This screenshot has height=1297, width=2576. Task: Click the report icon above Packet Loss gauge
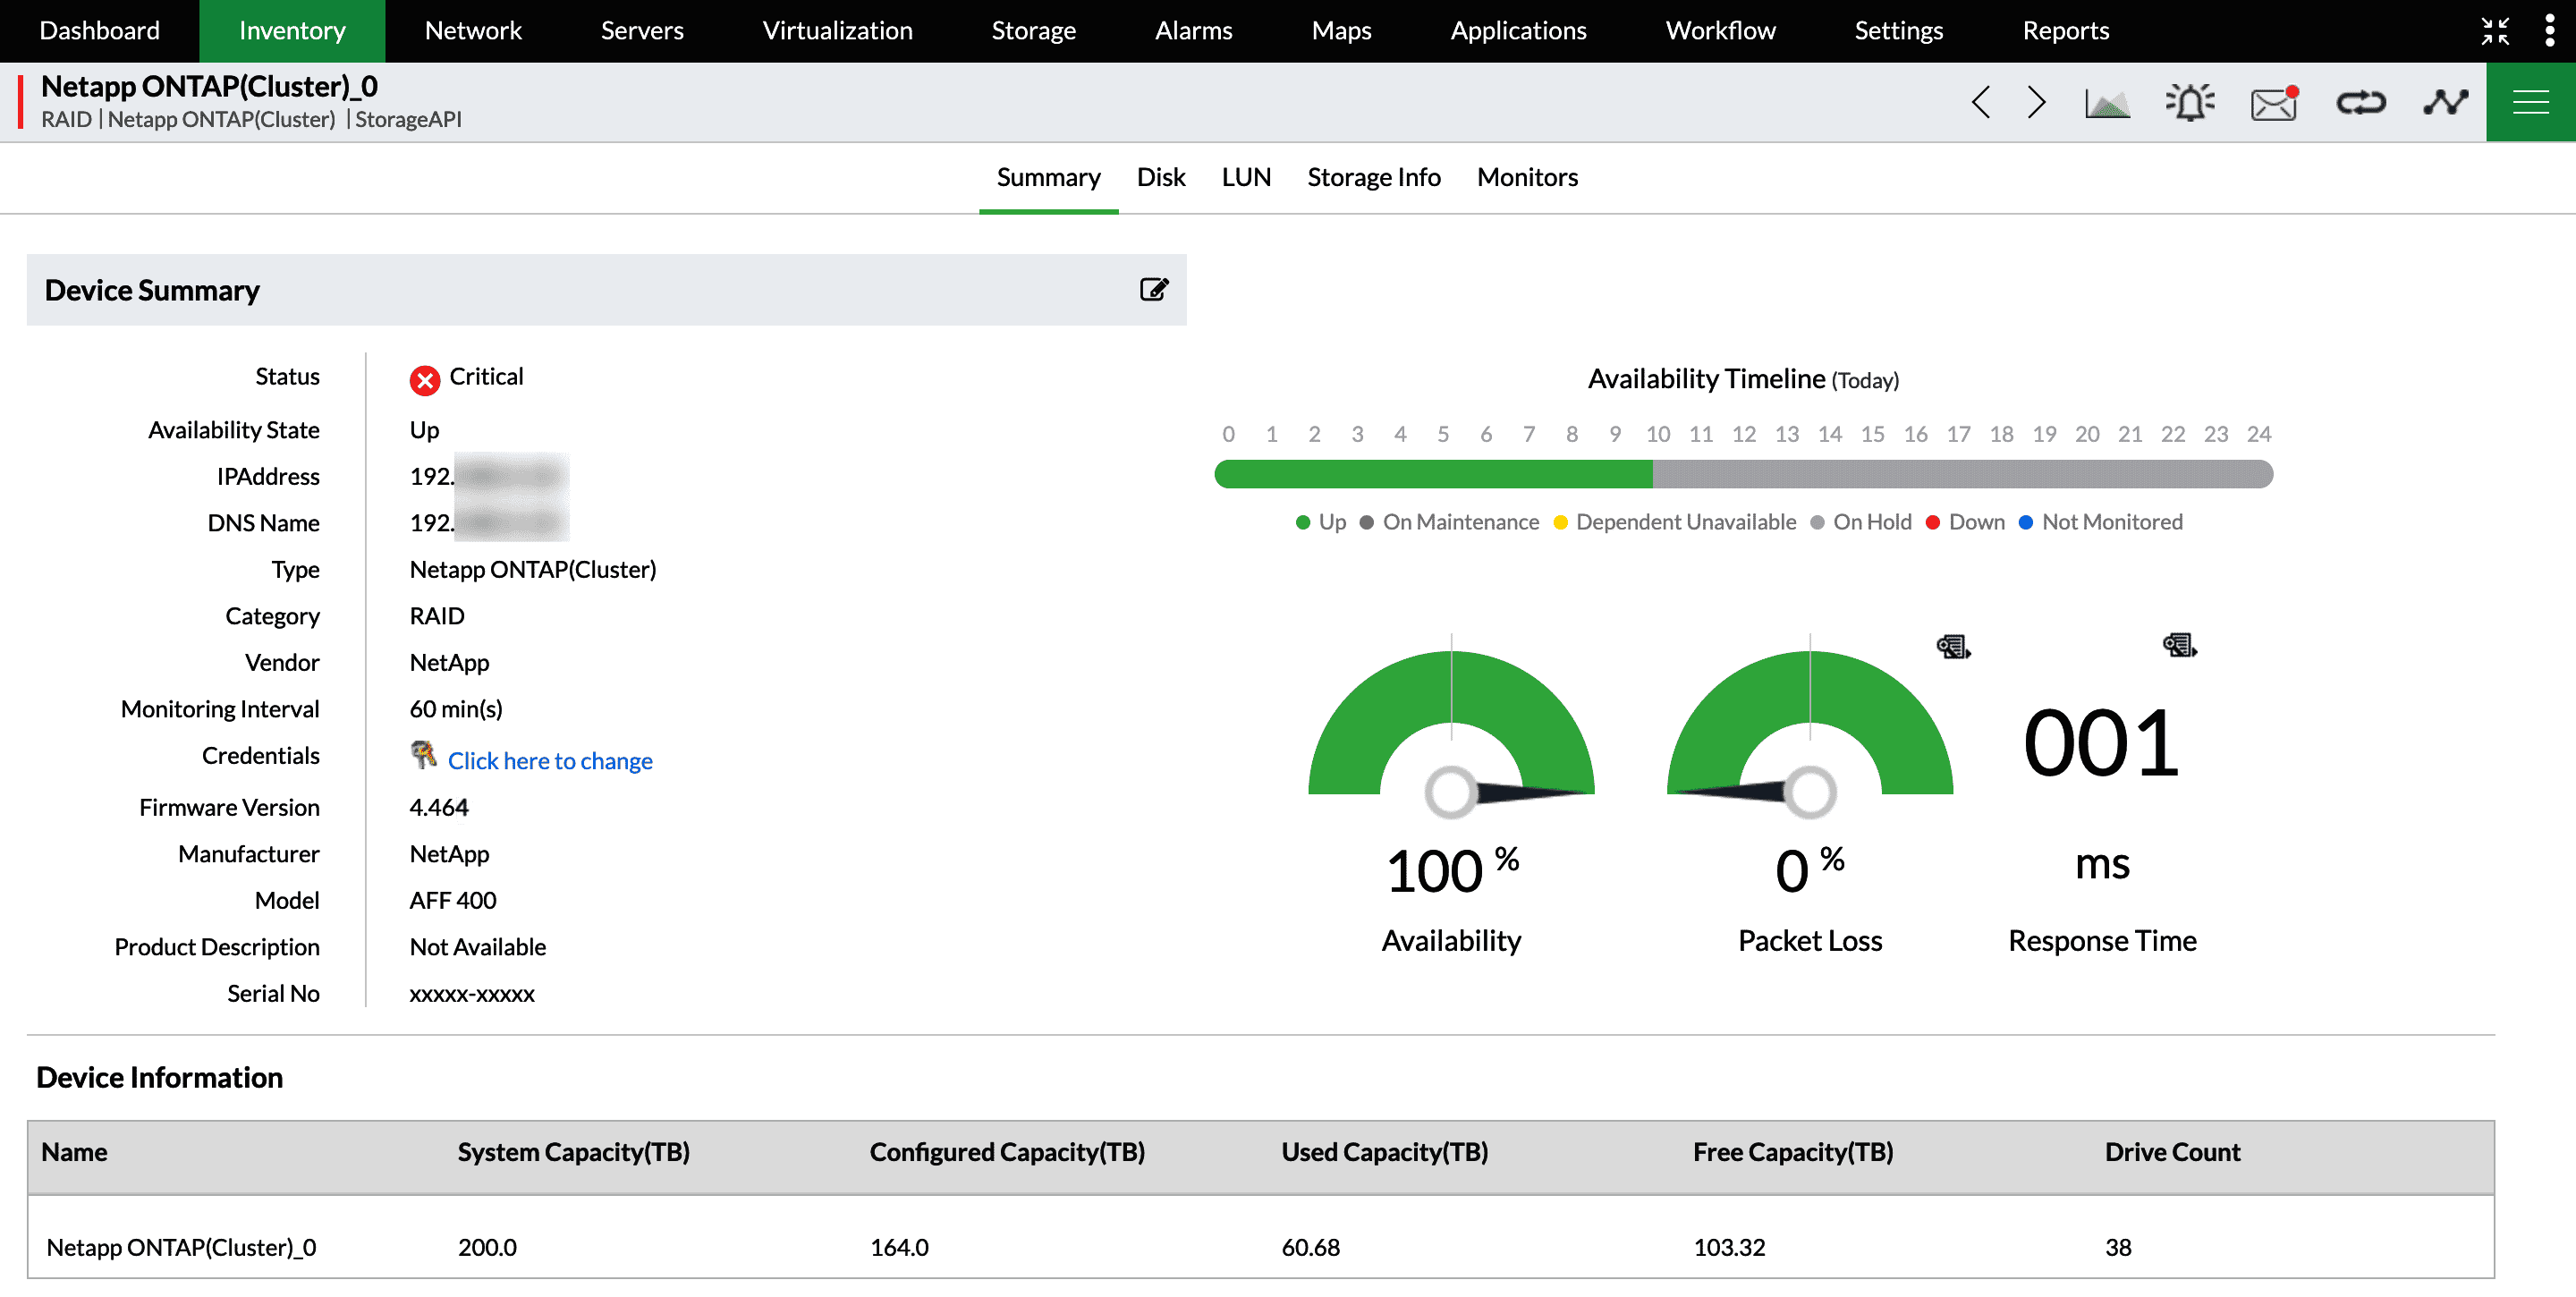click(1953, 646)
